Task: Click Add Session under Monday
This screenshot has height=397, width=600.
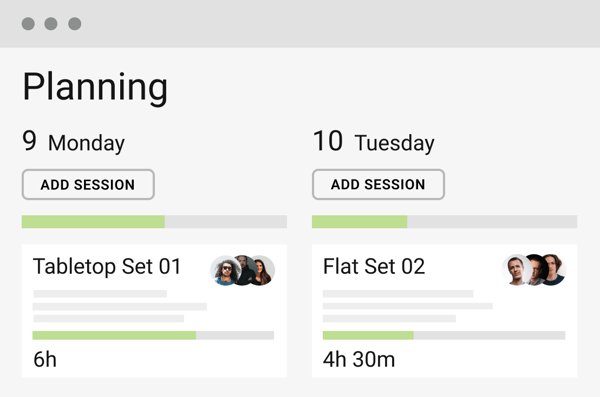Action: point(88,185)
